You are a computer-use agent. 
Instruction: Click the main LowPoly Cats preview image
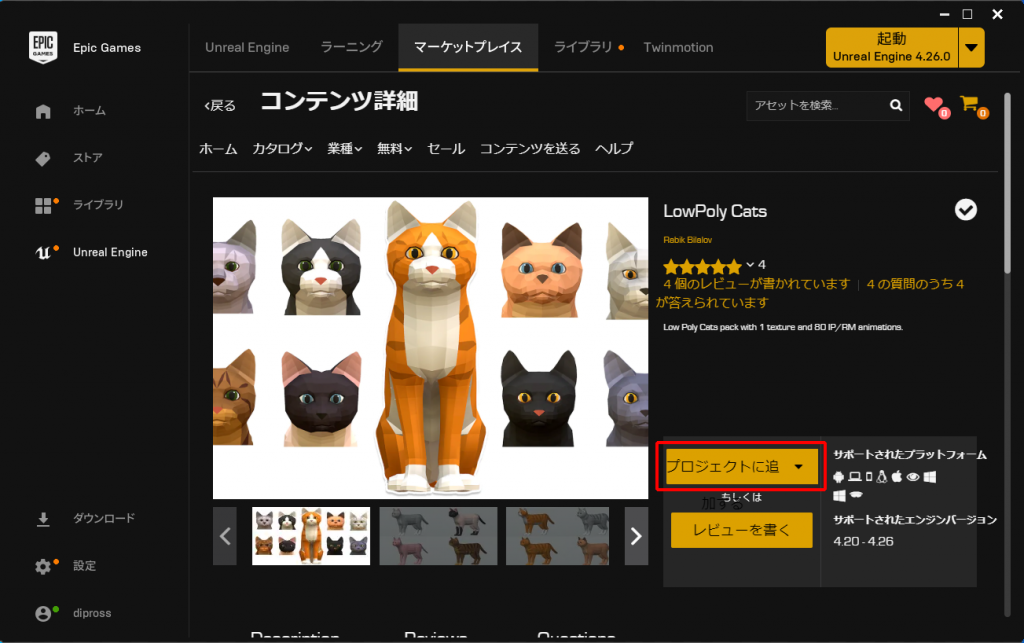tap(430, 348)
